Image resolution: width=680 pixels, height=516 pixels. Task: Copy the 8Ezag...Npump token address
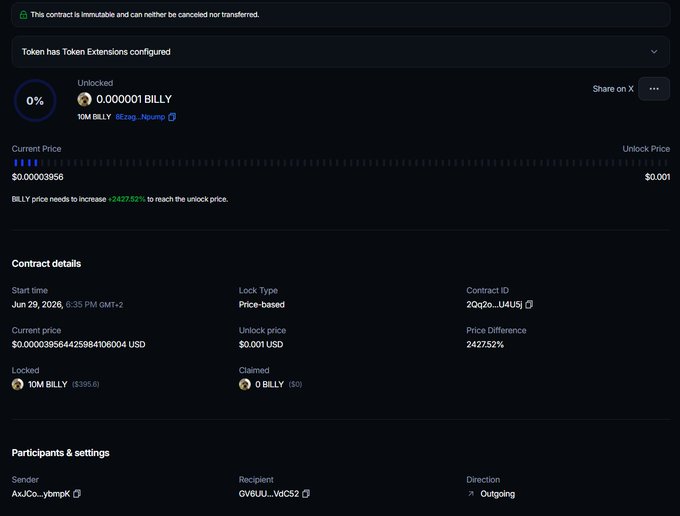click(172, 117)
